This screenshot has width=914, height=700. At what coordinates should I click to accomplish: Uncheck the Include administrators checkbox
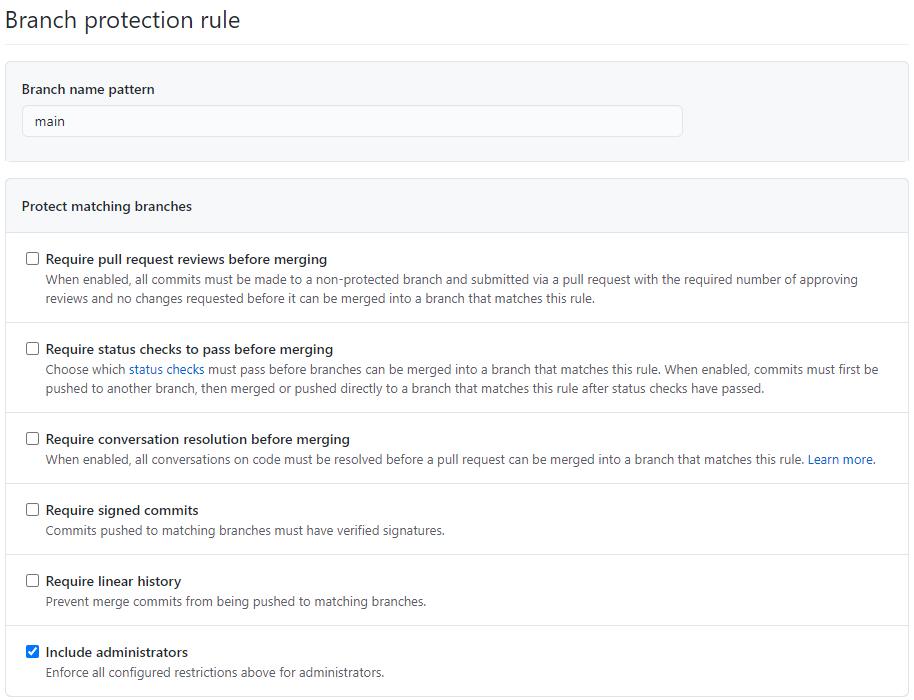(33, 652)
